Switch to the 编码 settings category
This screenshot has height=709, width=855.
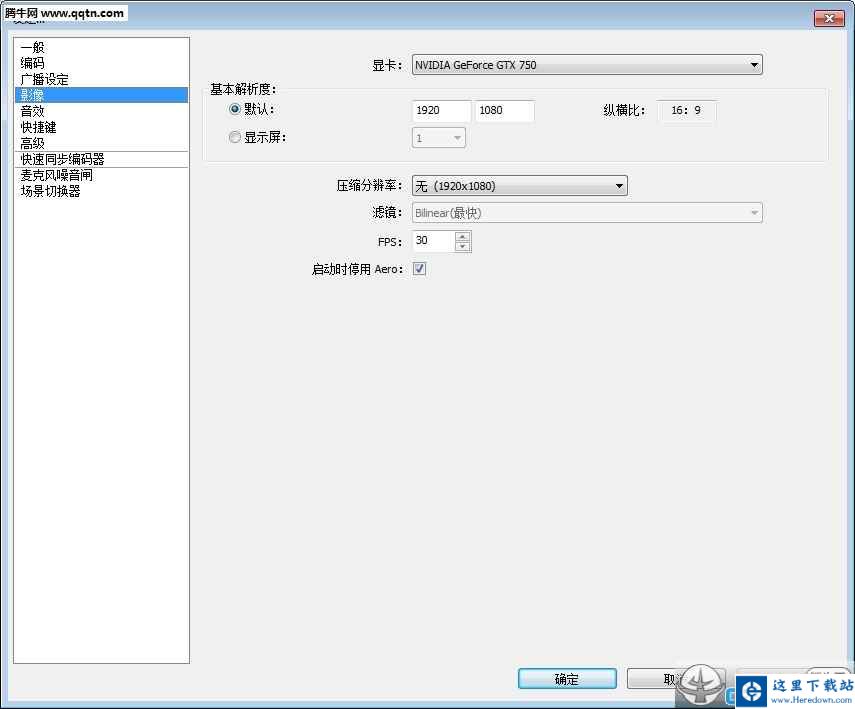click(33, 63)
